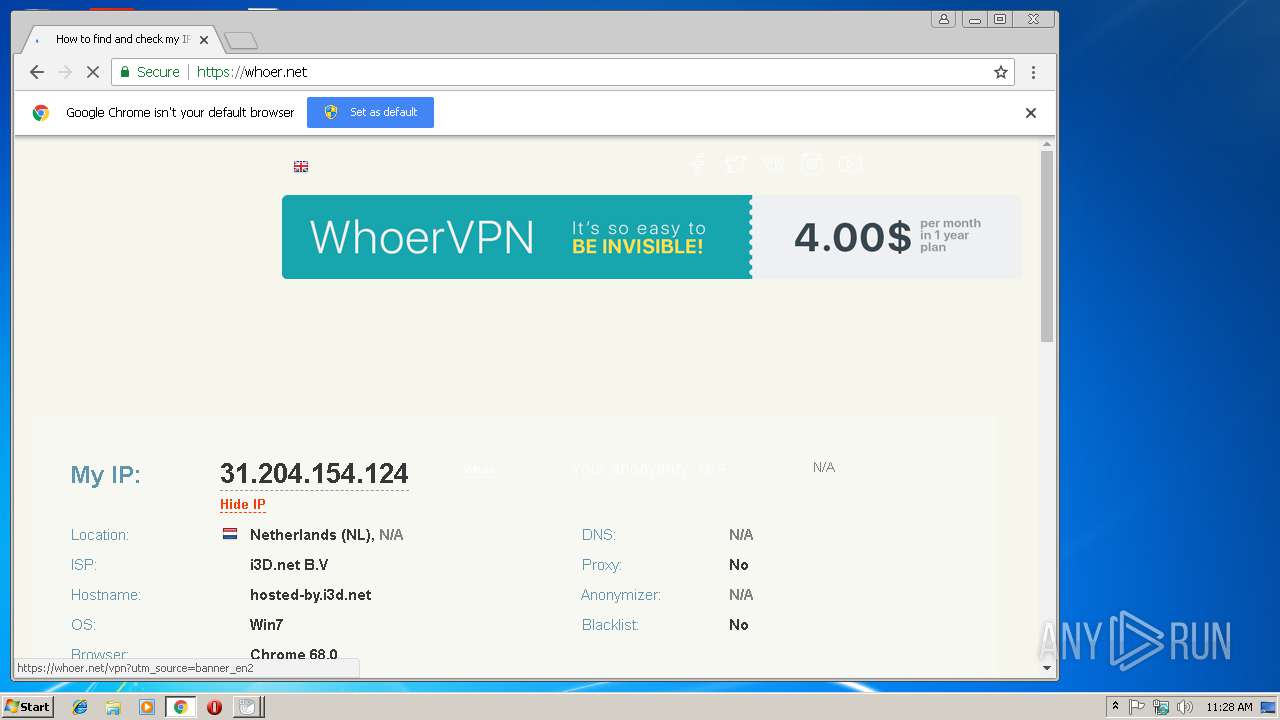Click the green Secure padlock icon
The width and height of the screenshot is (1280, 720).
click(x=125, y=72)
